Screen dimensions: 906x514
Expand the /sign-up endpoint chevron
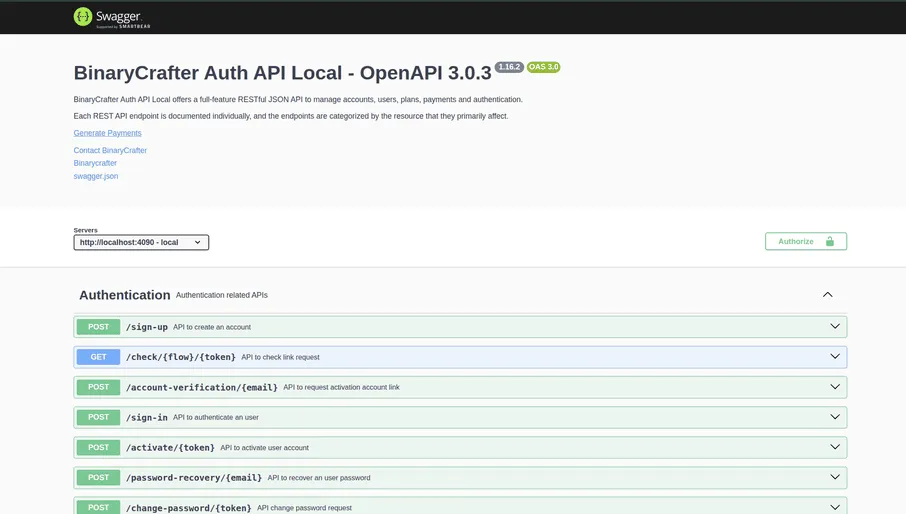pos(835,326)
